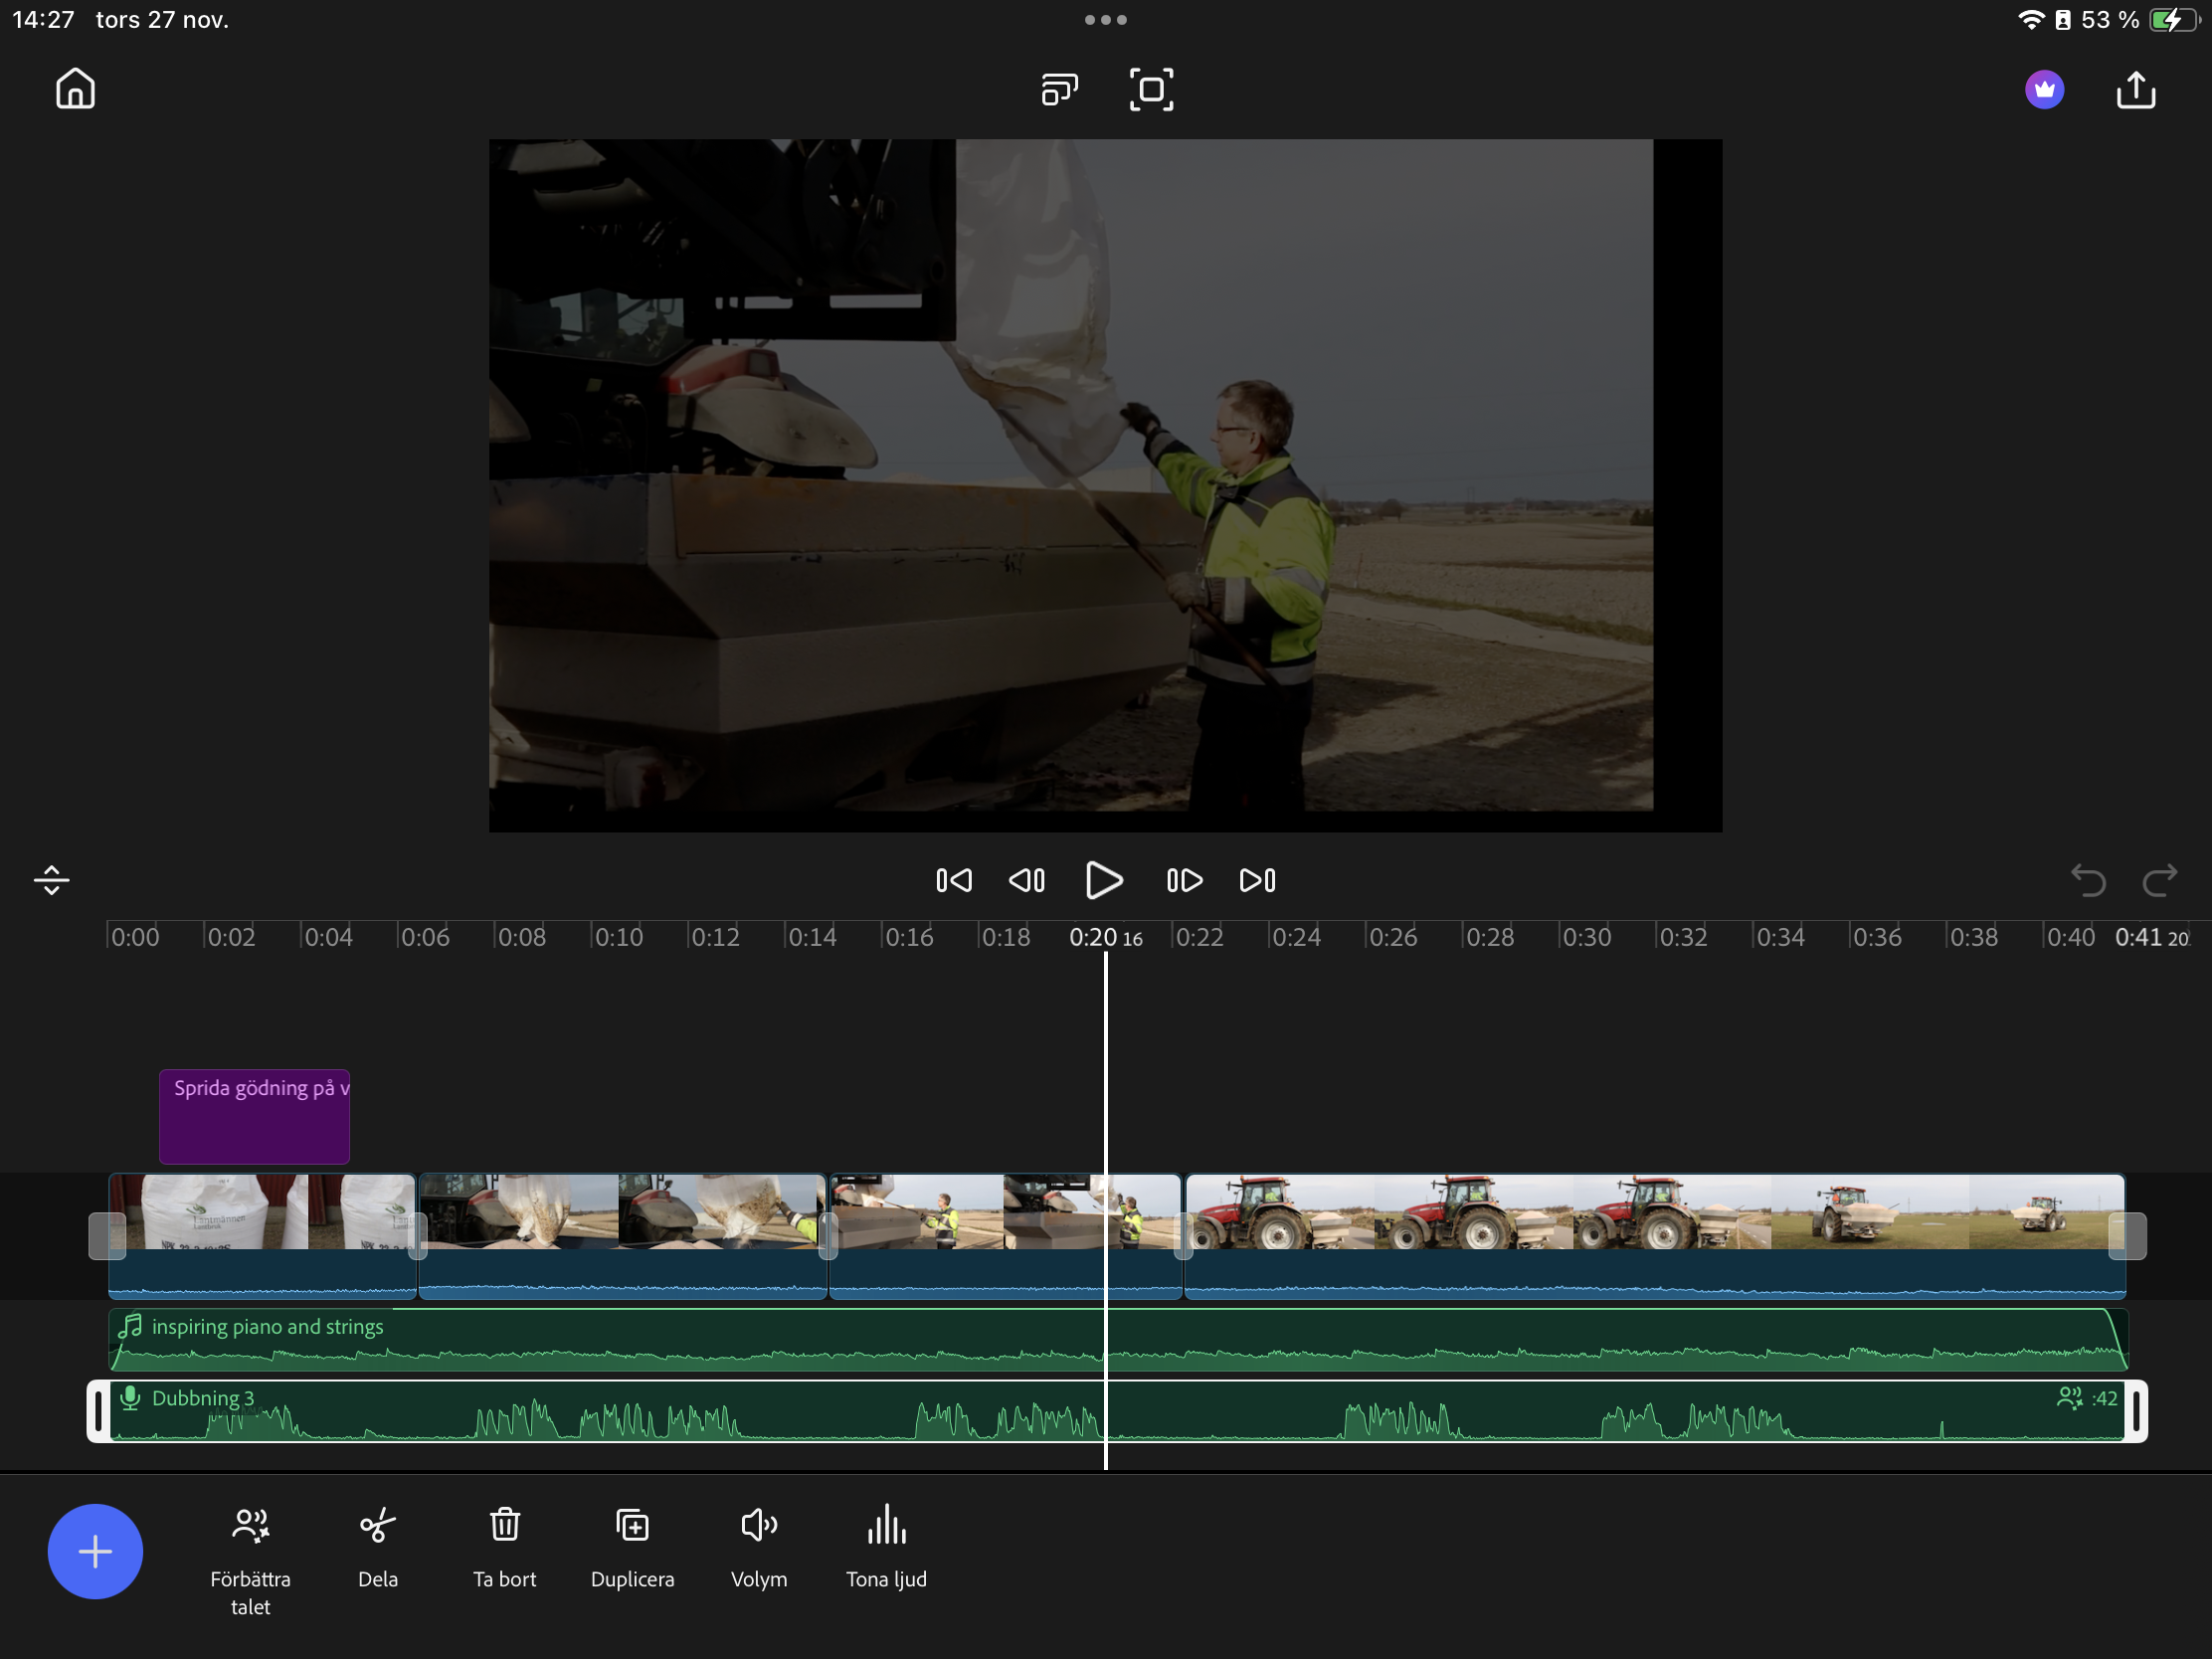Image resolution: width=2212 pixels, height=1659 pixels.
Task: Enter fullscreen preview mode
Action: click(1151, 90)
